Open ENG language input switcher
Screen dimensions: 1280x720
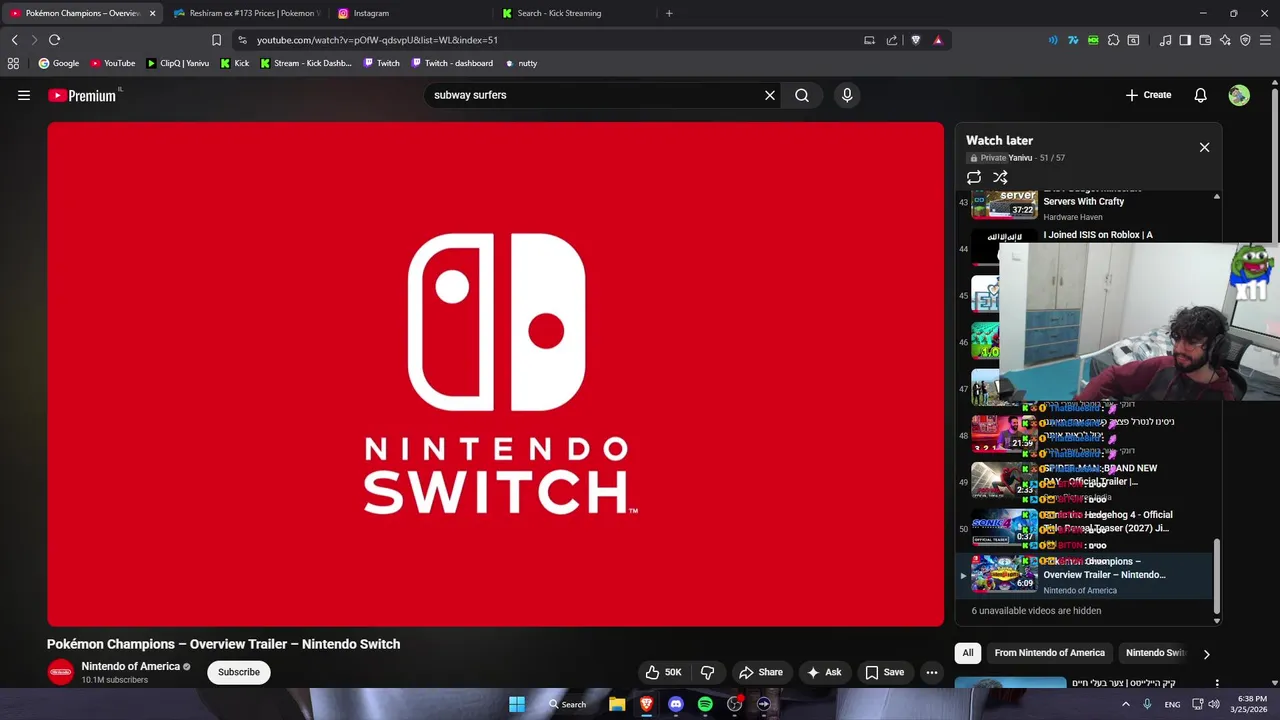(1172, 704)
